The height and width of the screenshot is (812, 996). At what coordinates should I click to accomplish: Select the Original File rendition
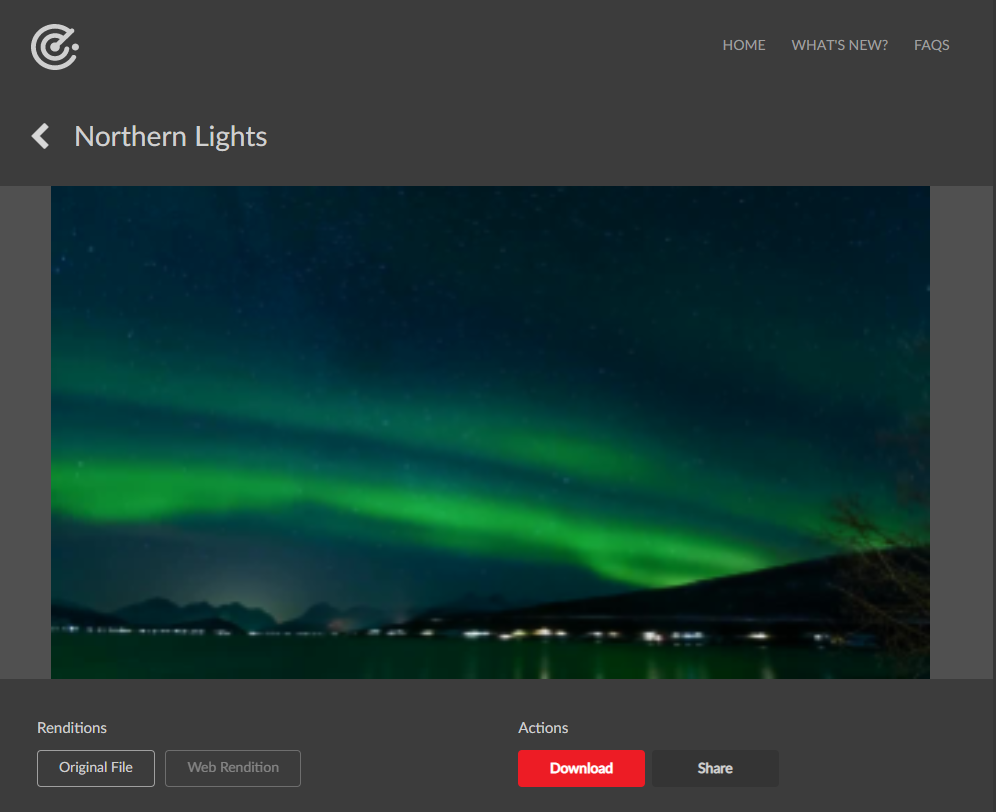tap(96, 768)
